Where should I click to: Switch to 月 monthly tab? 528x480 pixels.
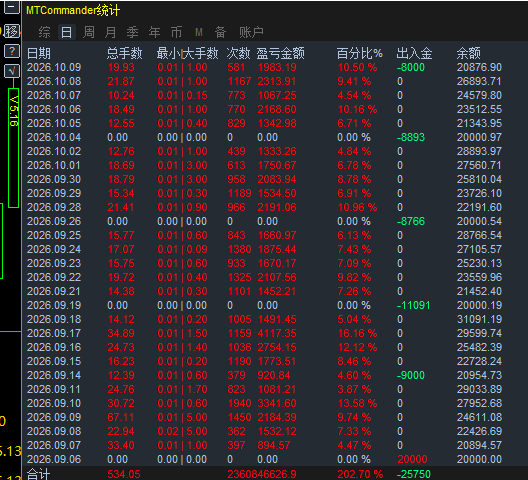(110, 32)
